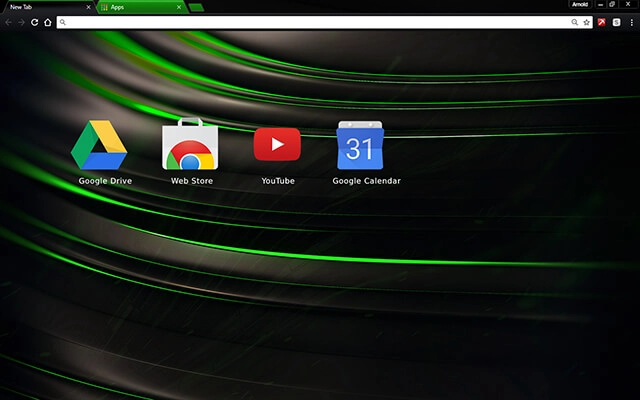
Task: Open the YouTube app icon
Action: [277, 144]
